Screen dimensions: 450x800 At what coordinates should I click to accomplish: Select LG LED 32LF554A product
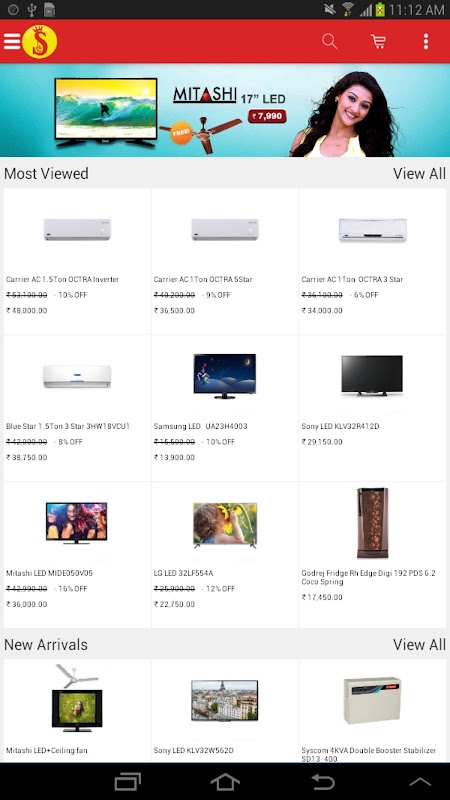pyautogui.click(x=225, y=555)
